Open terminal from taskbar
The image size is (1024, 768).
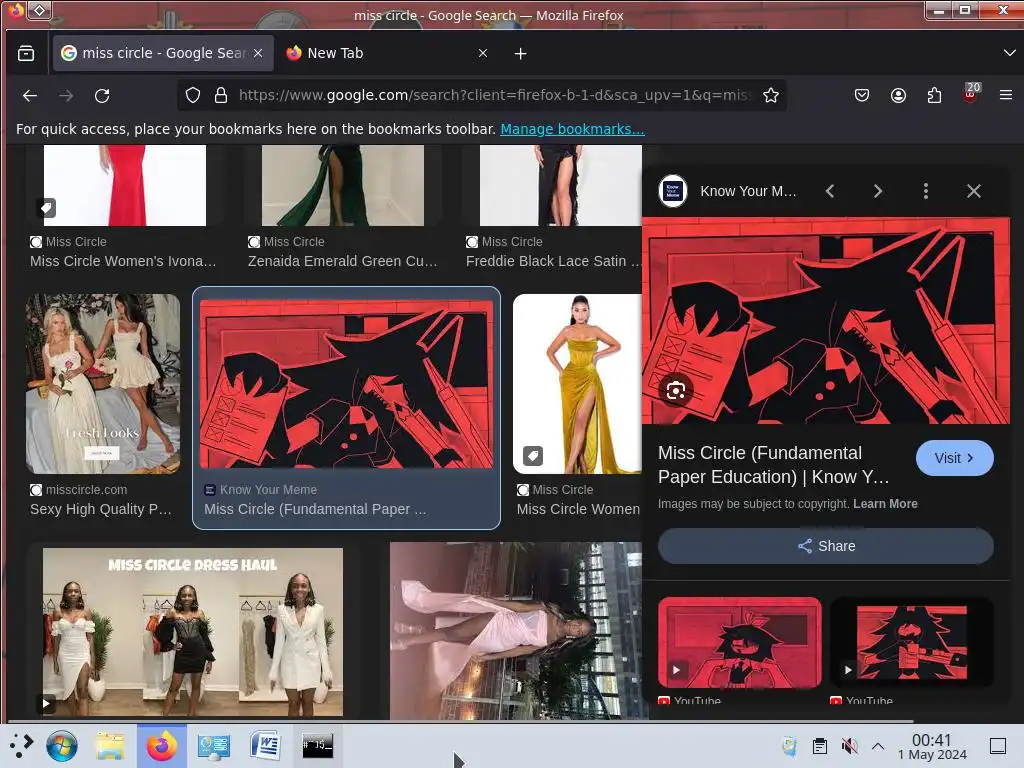[x=317, y=745]
